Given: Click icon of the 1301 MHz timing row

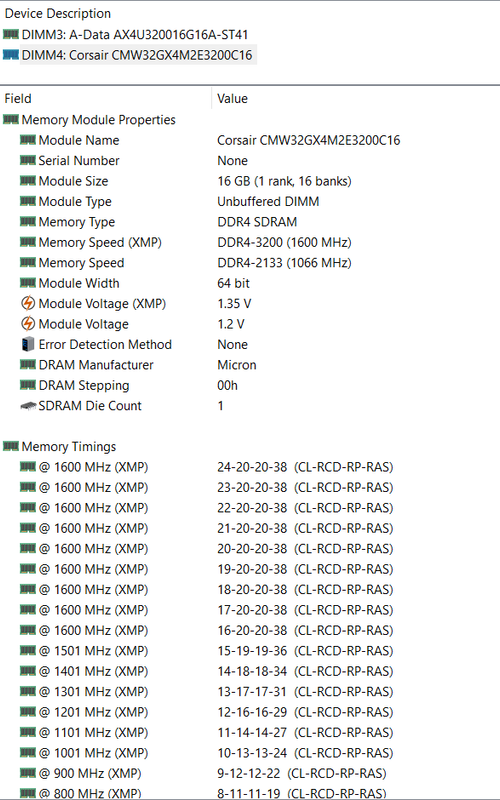Looking at the screenshot, I should click(x=28, y=691).
